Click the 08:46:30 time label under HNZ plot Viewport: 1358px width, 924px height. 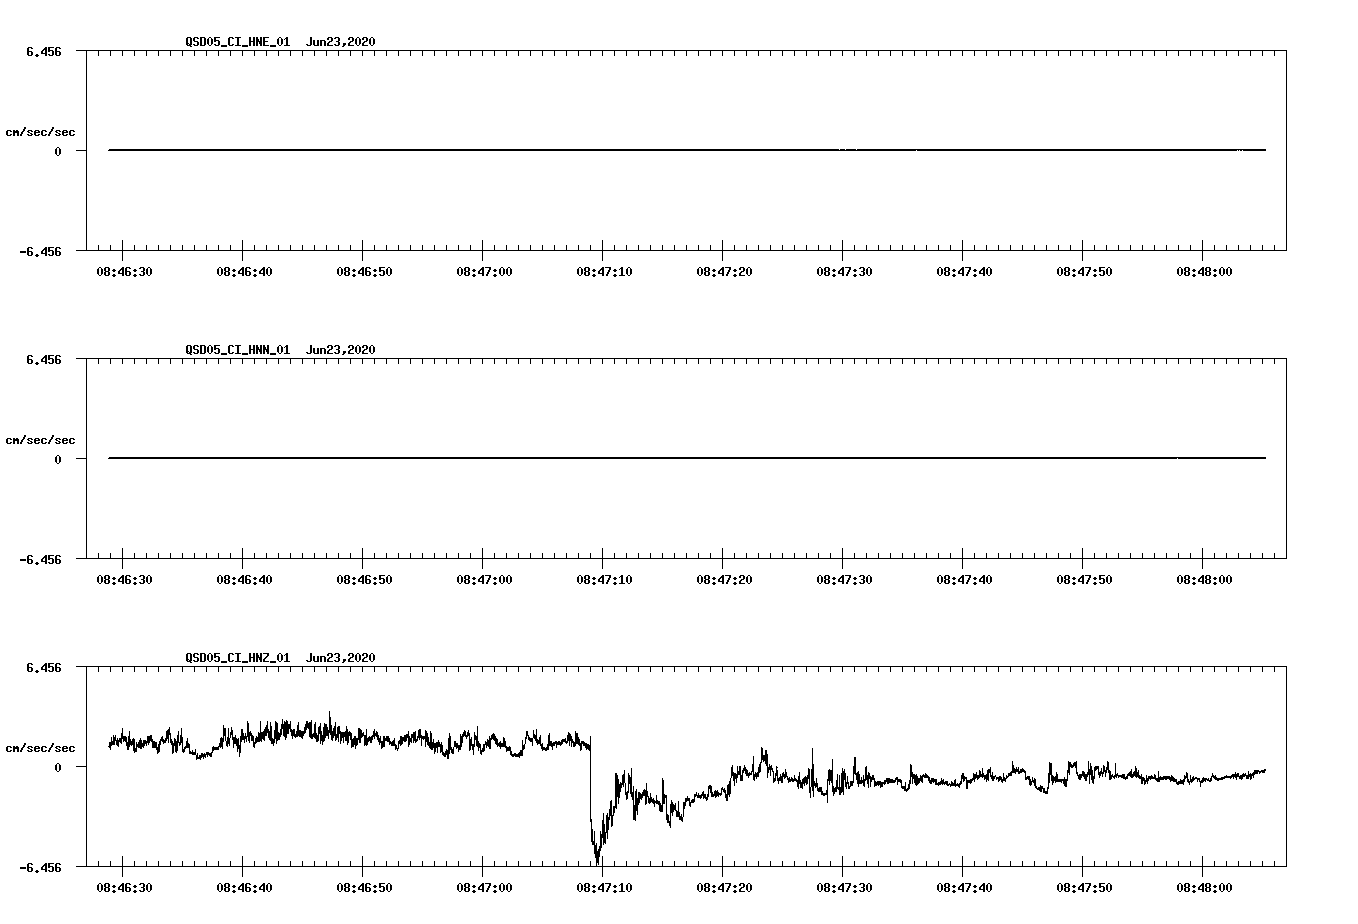tap(124, 888)
